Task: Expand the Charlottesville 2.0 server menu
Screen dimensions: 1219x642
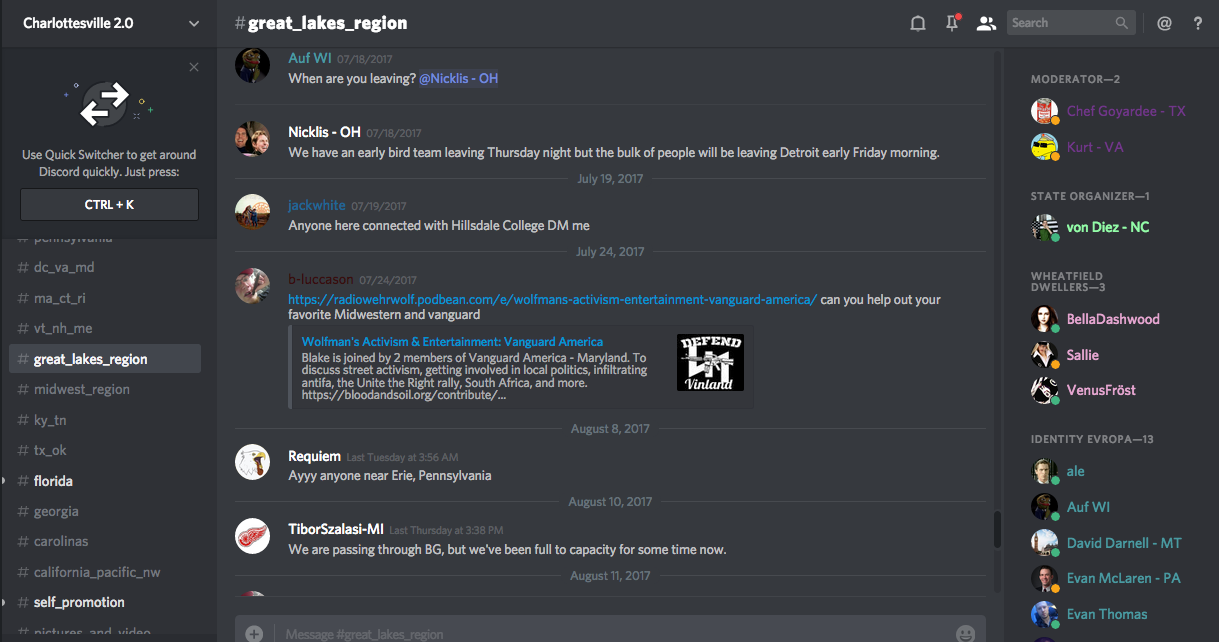Action: (193, 23)
